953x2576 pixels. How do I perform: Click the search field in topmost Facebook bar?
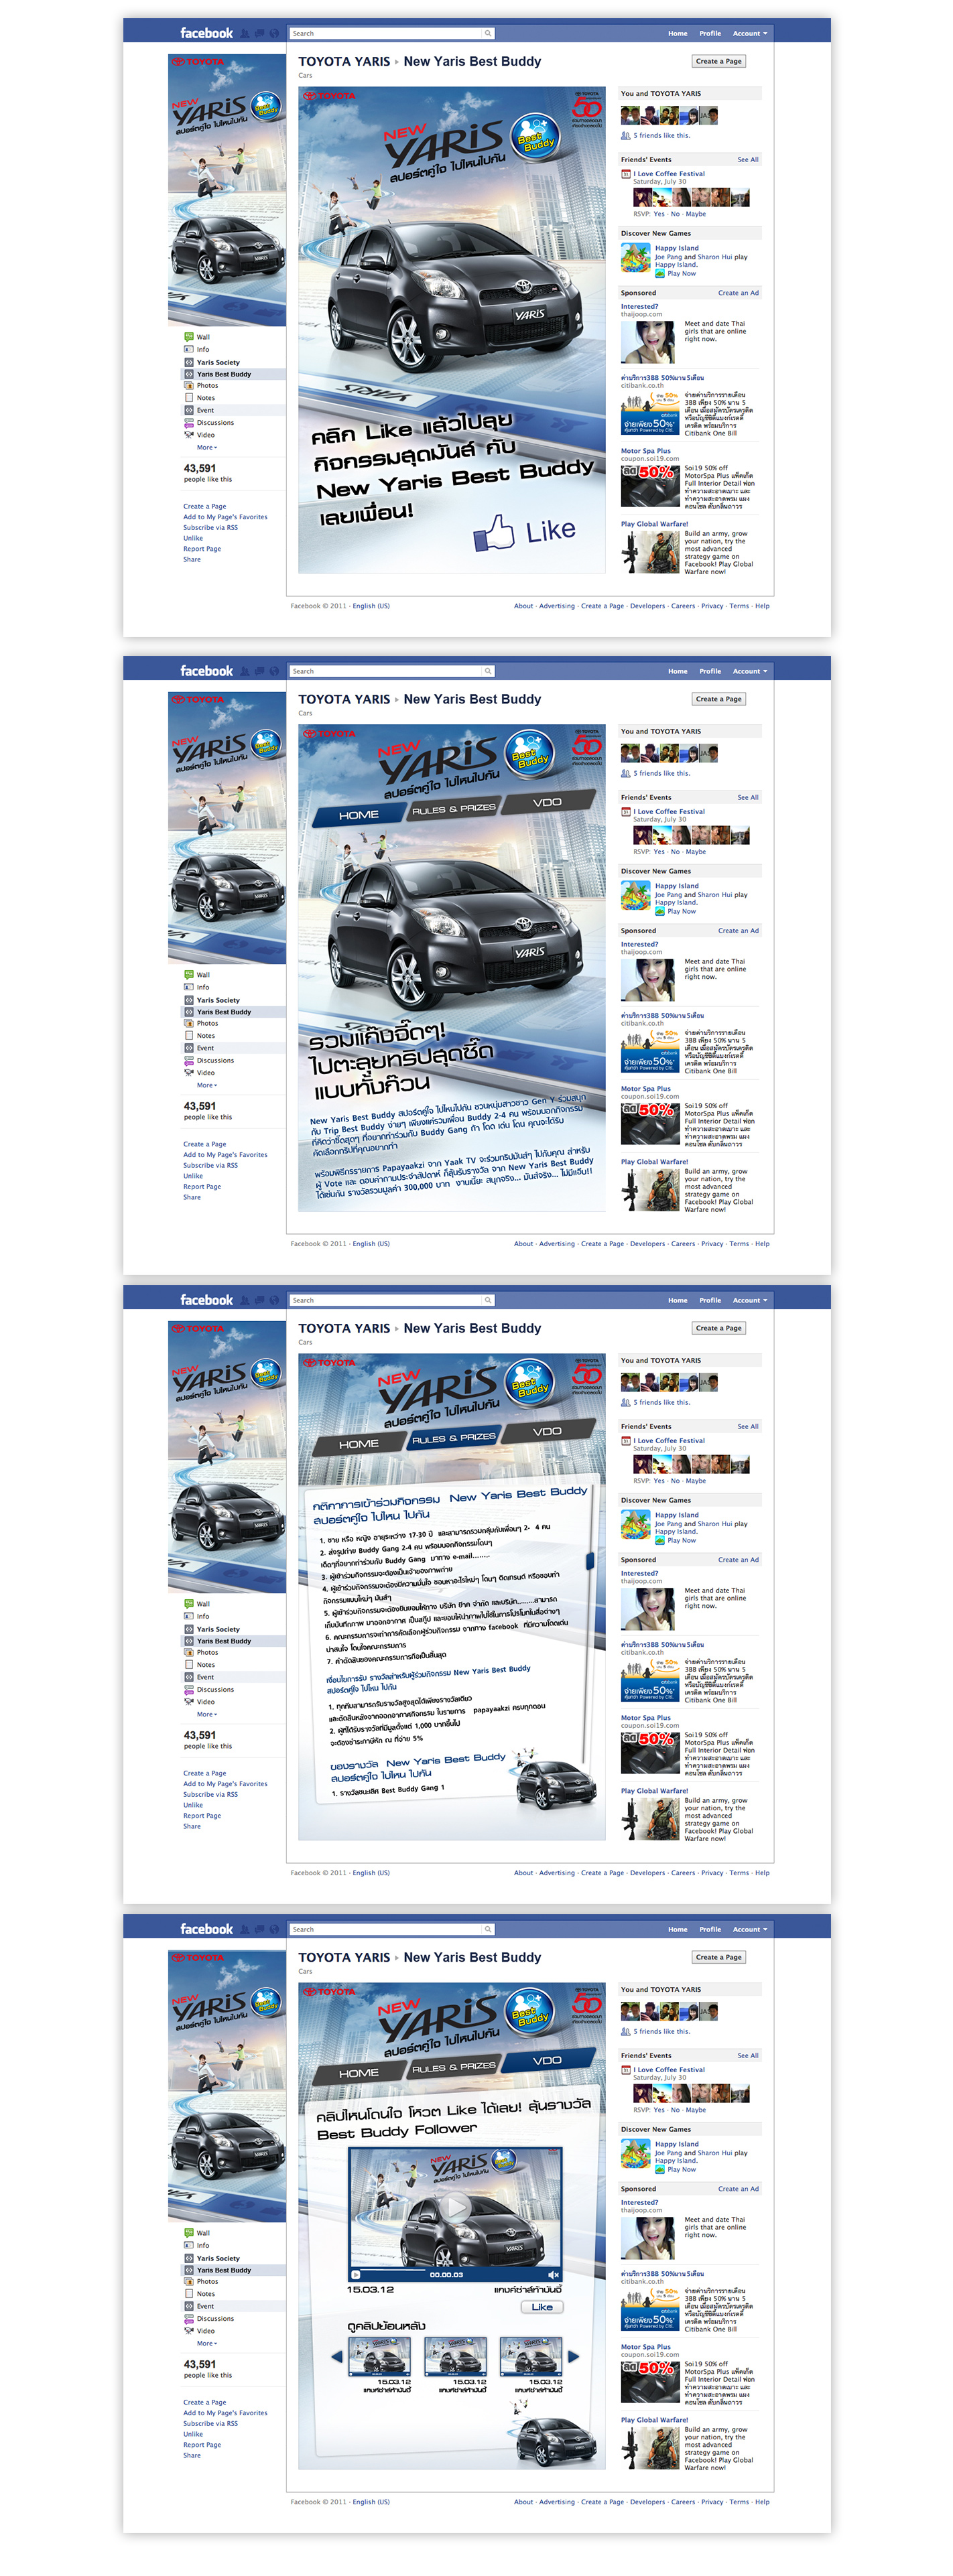(x=390, y=33)
